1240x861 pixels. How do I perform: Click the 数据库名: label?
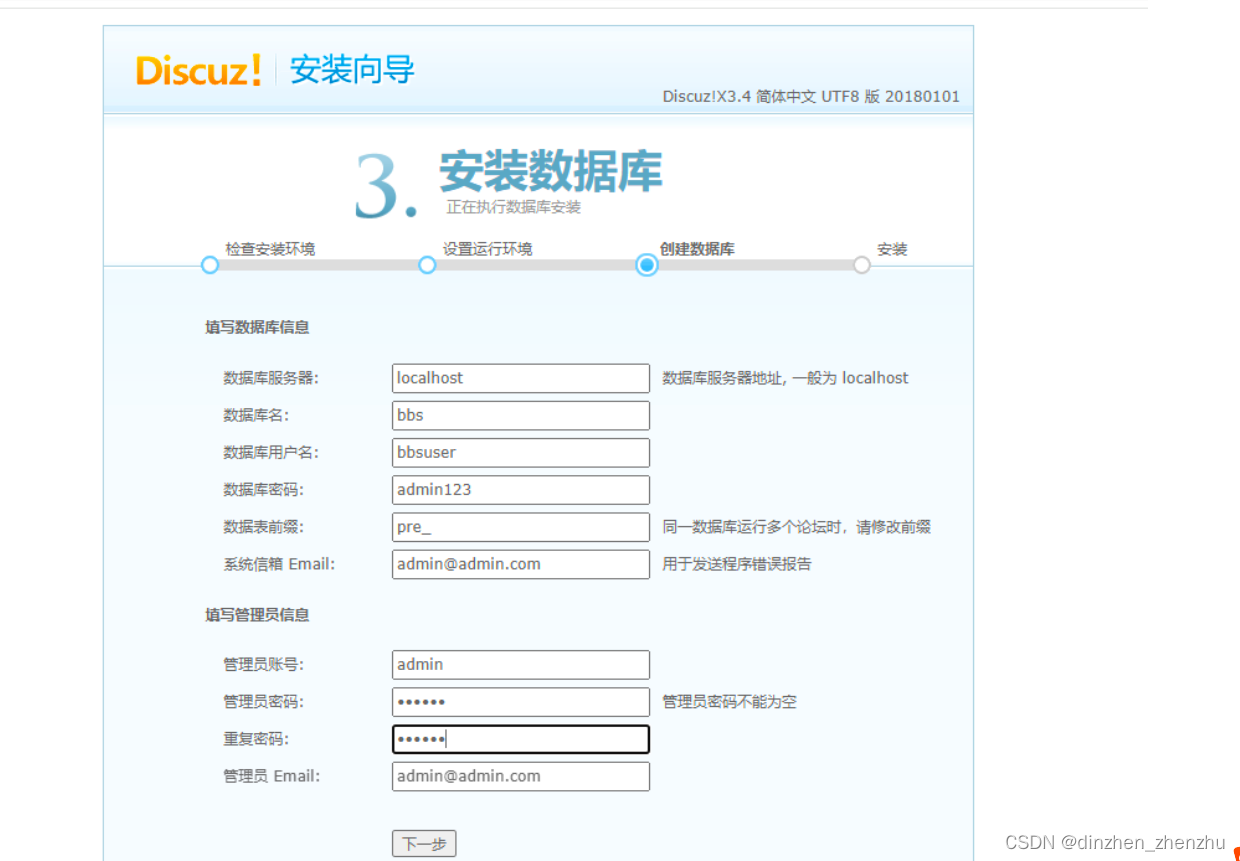click(x=256, y=415)
